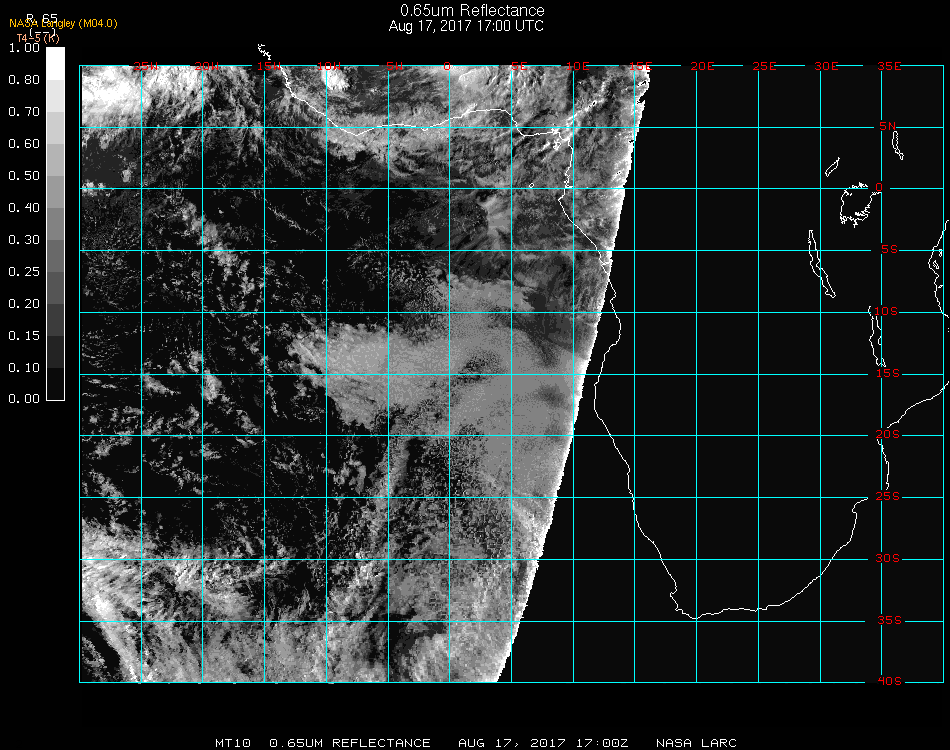The image size is (950, 750).
Task: Click the white top segment of the reflectance colorbar
Action: [55, 64]
